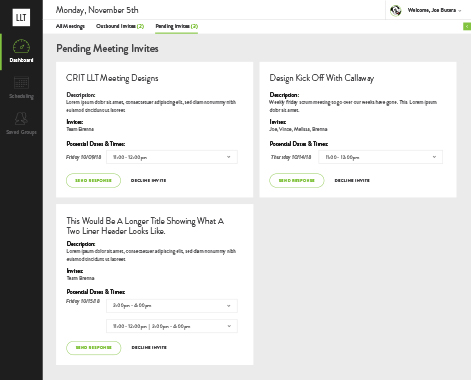Image resolution: width=471 pixels, height=380 pixels.
Task: Decline invite for Design Kick Off With Callaway
Action: [352, 180]
